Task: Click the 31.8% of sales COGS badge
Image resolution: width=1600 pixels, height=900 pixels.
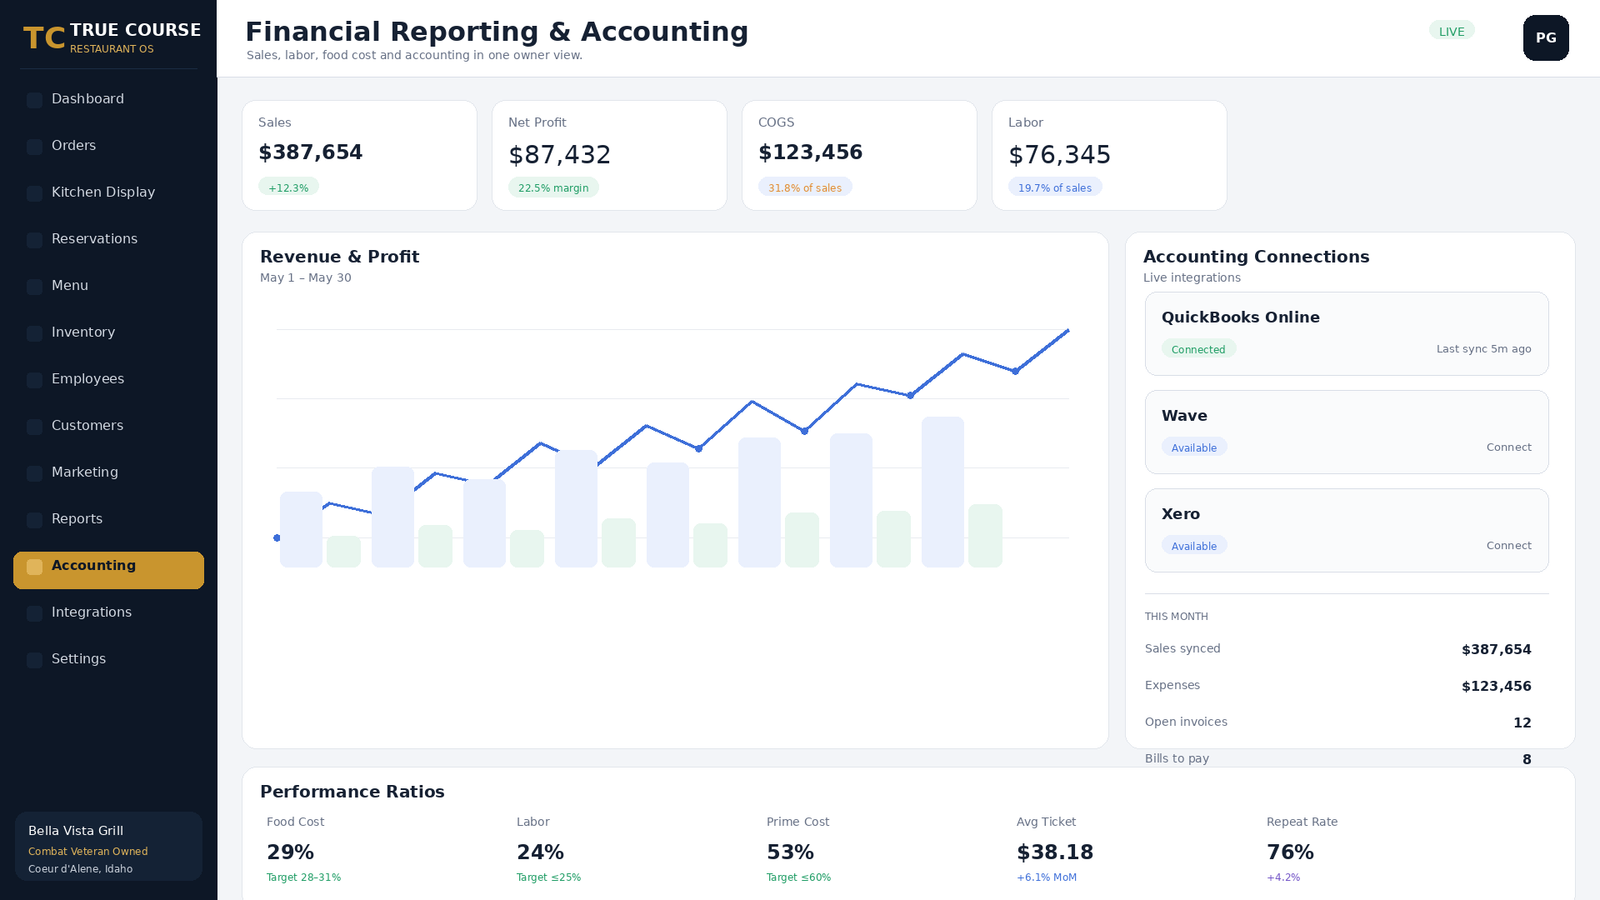Action: (805, 187)
